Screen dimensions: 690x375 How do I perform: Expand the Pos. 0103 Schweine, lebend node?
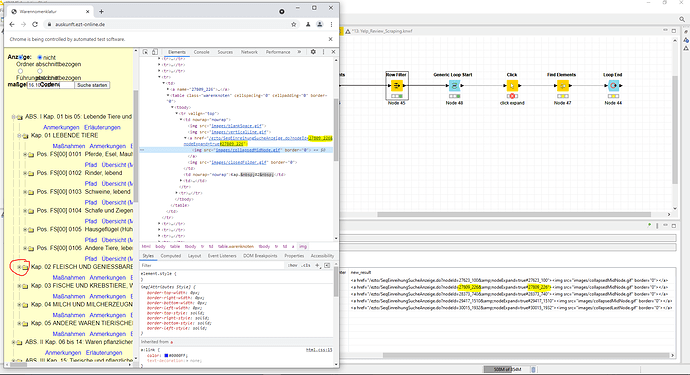click(25, 192)
